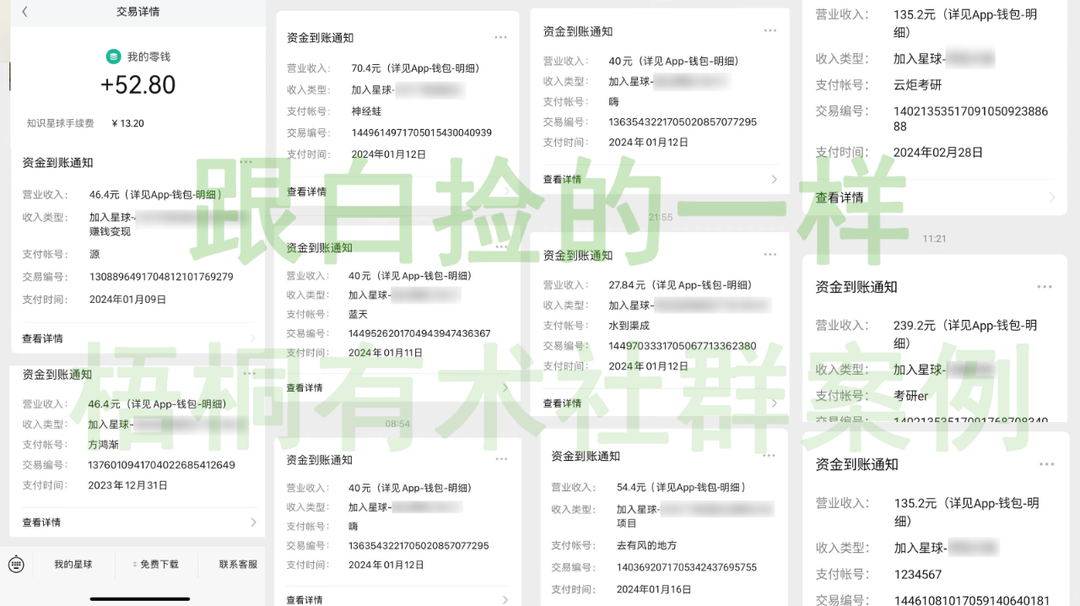Tap "..." on the 方鸿渐 notification card

[x=250, y=373]
